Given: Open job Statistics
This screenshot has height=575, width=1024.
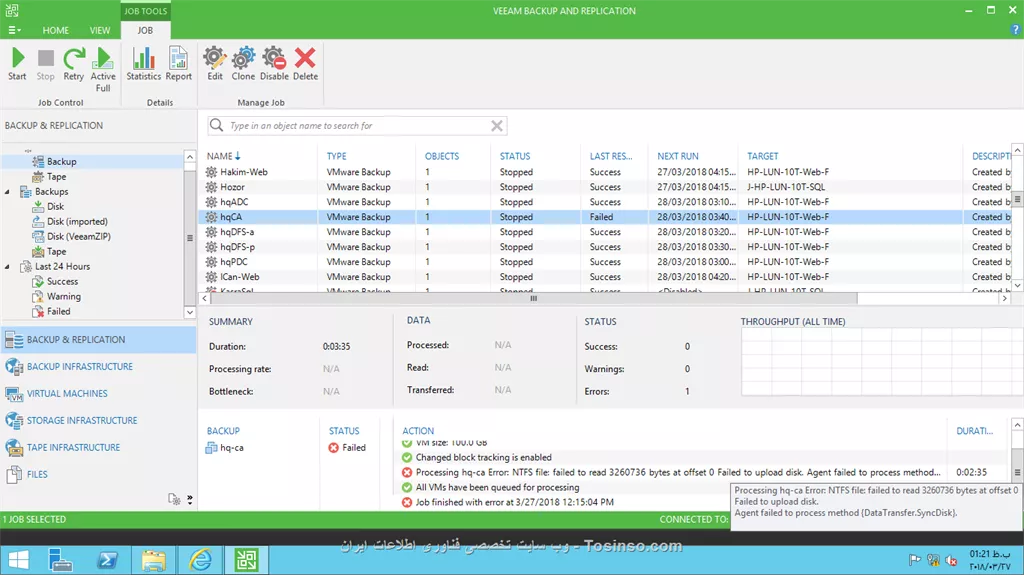Looking at the screenshot, I should [x=144, y=64].
